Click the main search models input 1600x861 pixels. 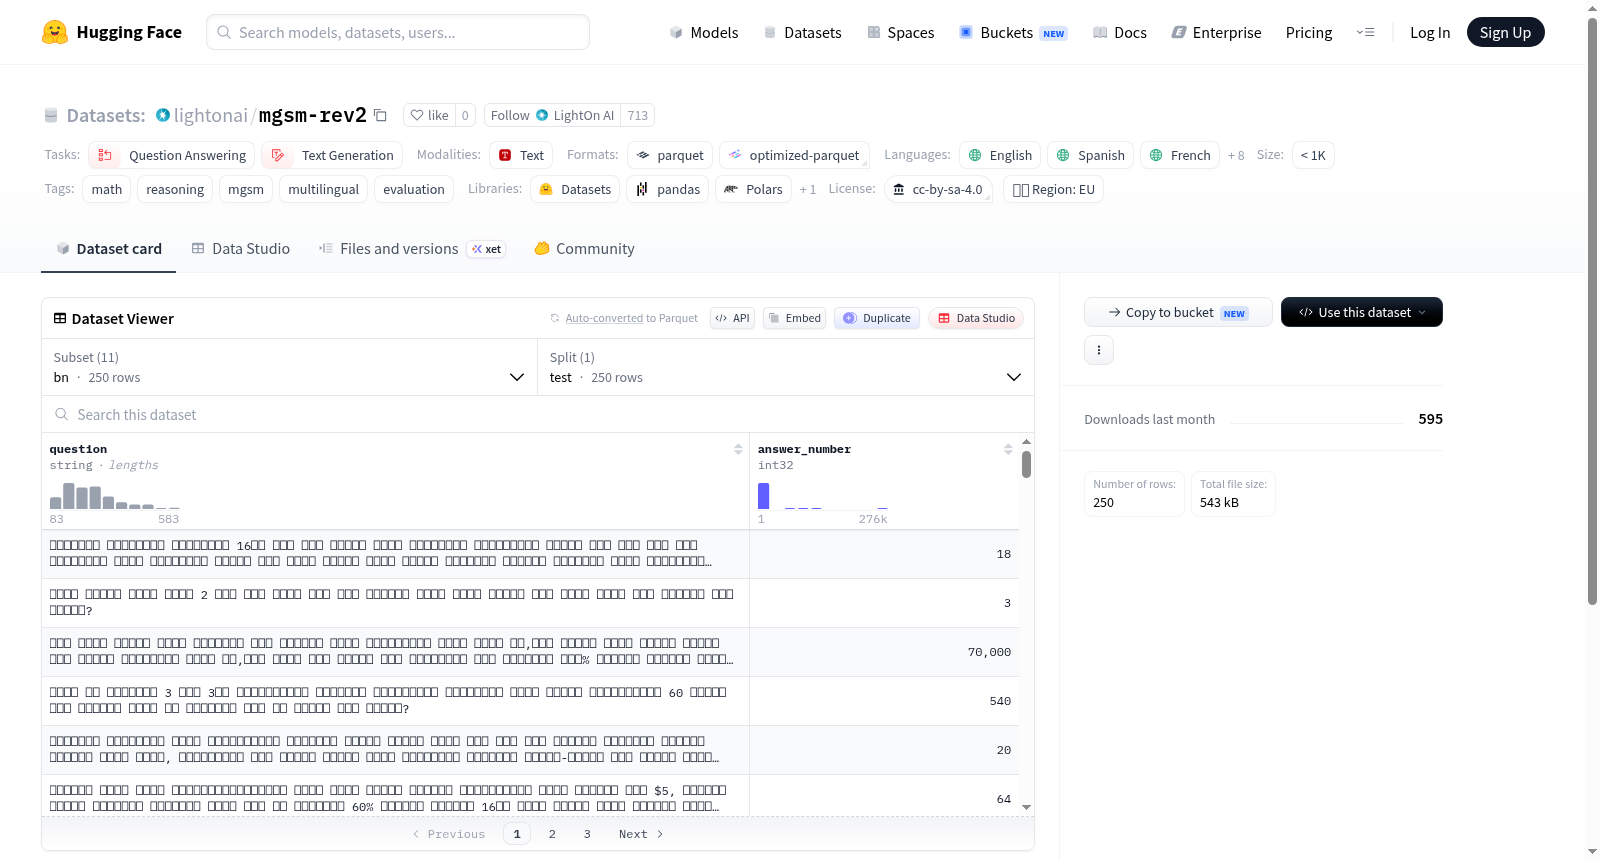[x=398, y=32]
